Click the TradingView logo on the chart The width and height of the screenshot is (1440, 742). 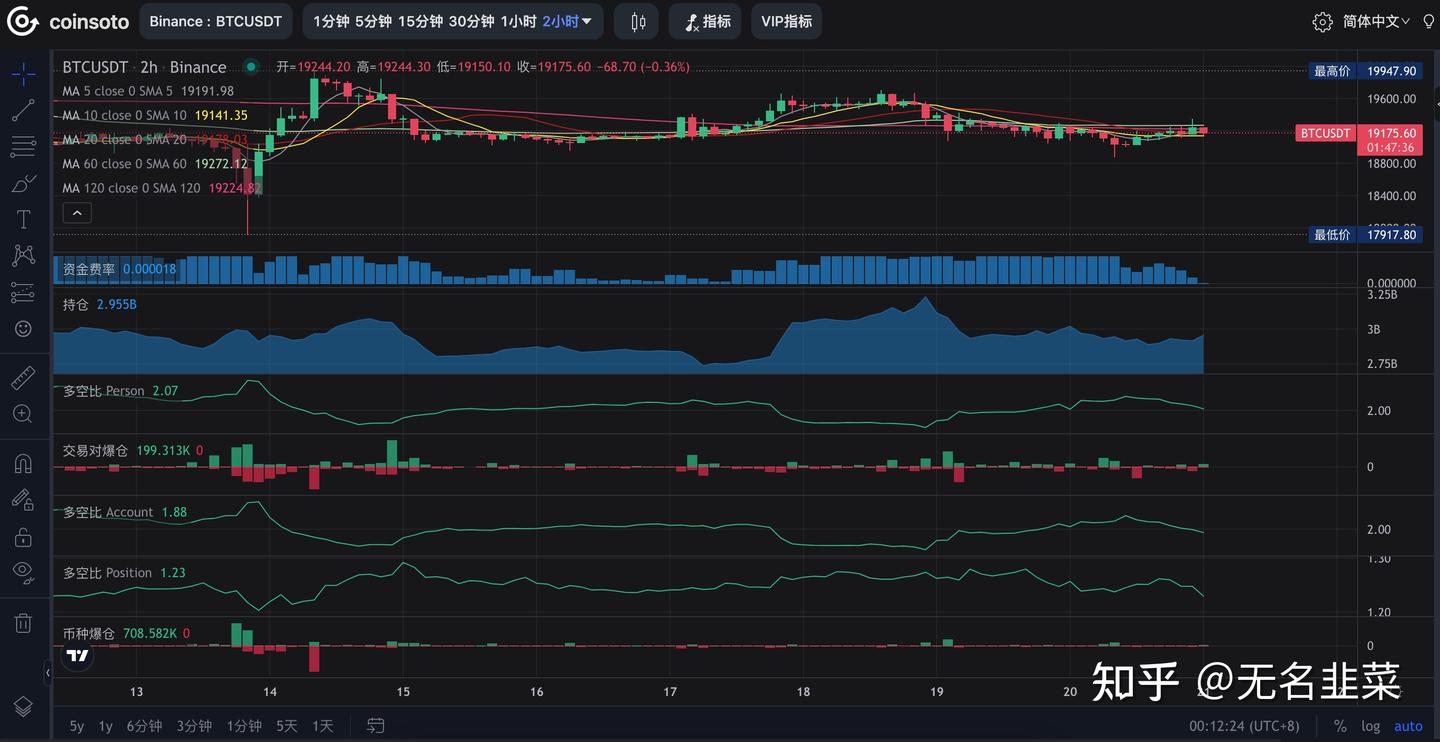[77, 656]
